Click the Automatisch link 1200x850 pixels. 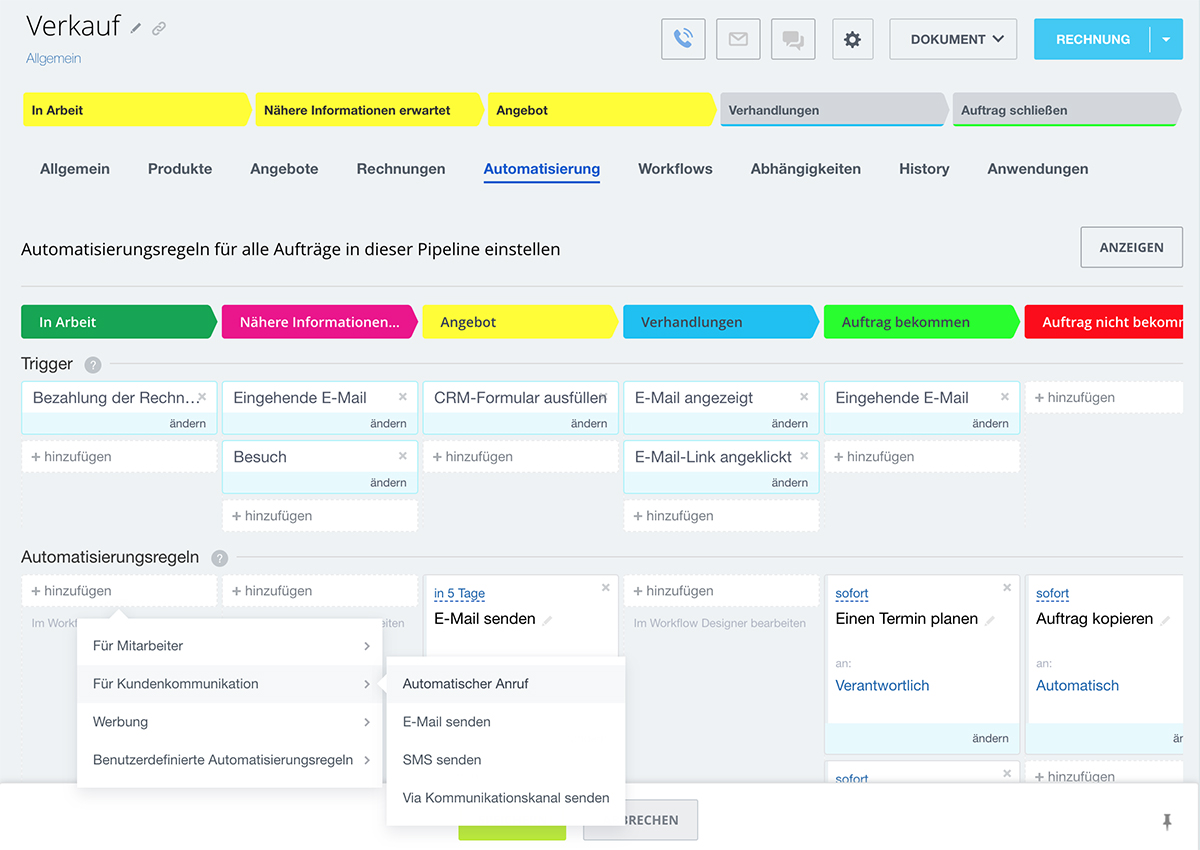(x=1077, y=686)
